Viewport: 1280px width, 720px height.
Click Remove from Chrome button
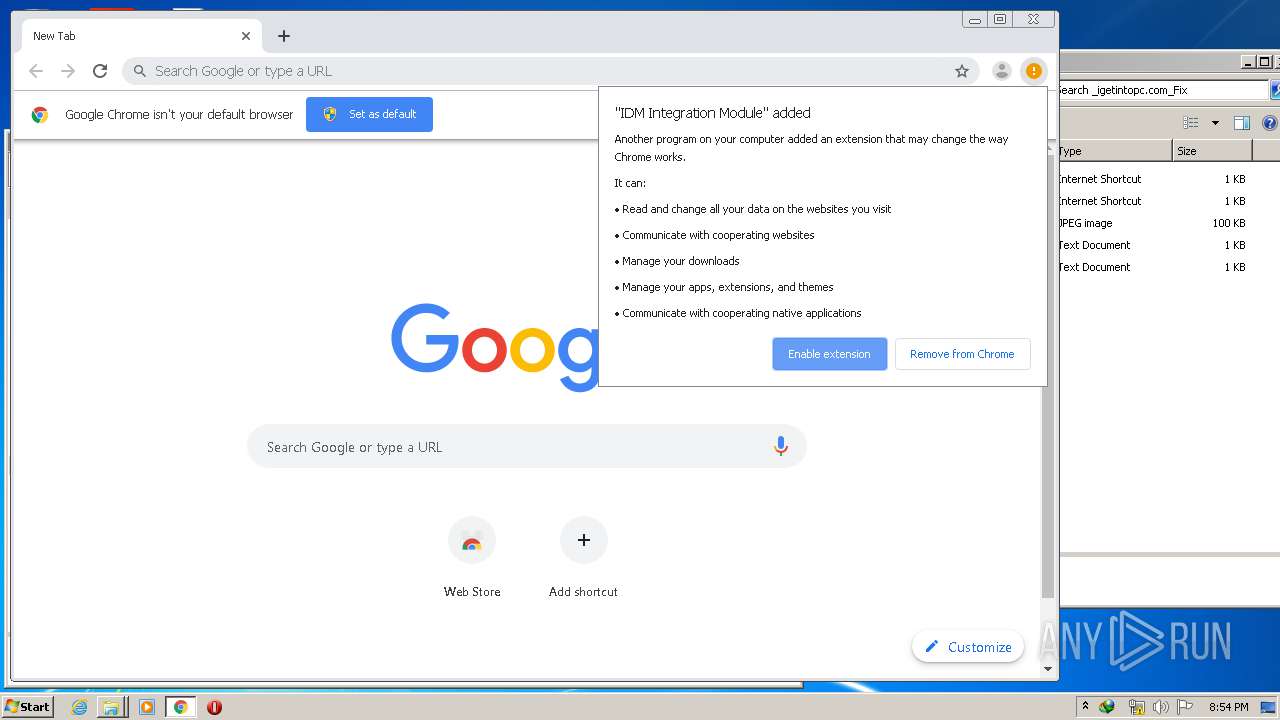pos(962,354)
